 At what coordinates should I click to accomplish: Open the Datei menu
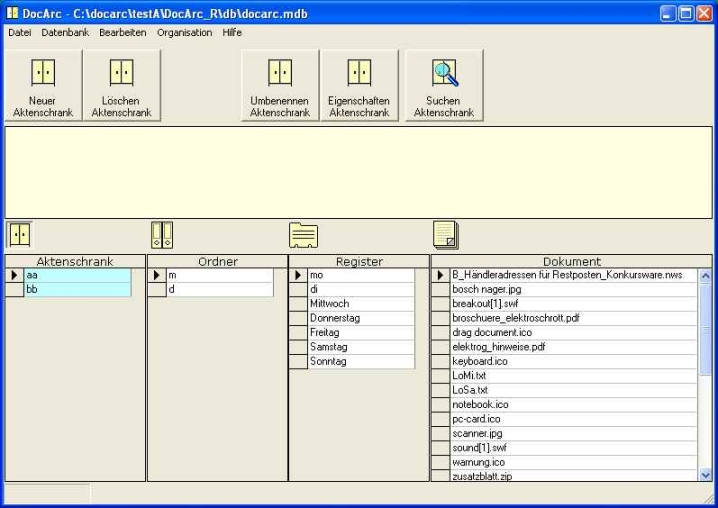20,32
